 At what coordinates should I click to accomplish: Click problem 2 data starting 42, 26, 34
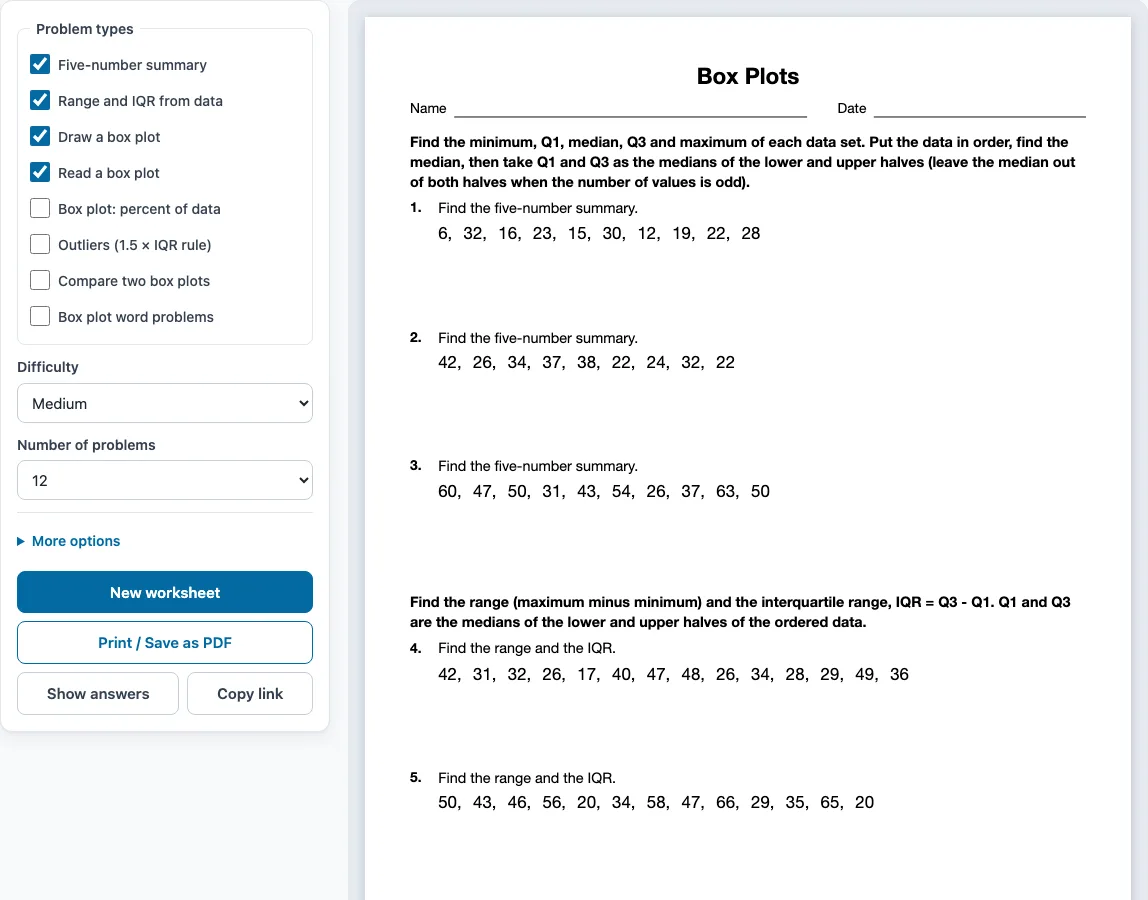tap(586, 362)
